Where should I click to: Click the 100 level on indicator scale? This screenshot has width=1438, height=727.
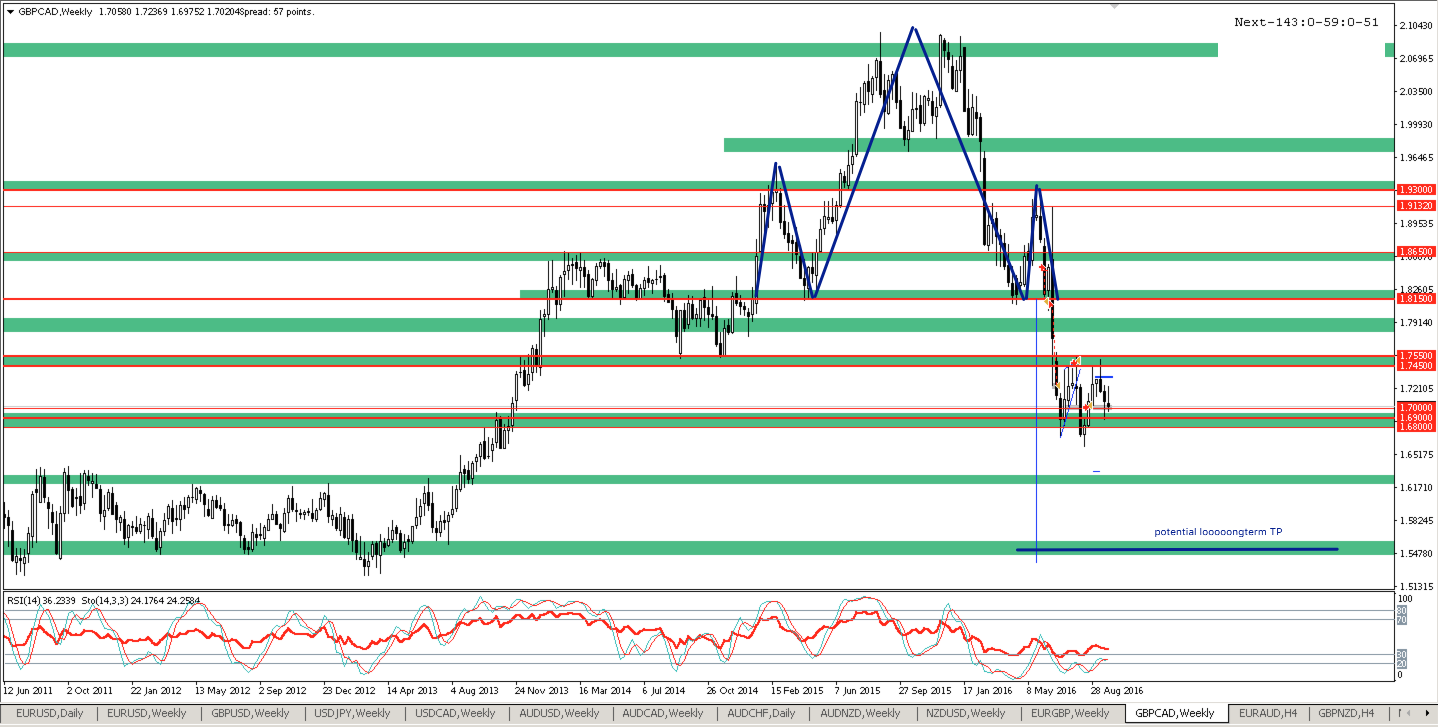[x=1406, y=597]
